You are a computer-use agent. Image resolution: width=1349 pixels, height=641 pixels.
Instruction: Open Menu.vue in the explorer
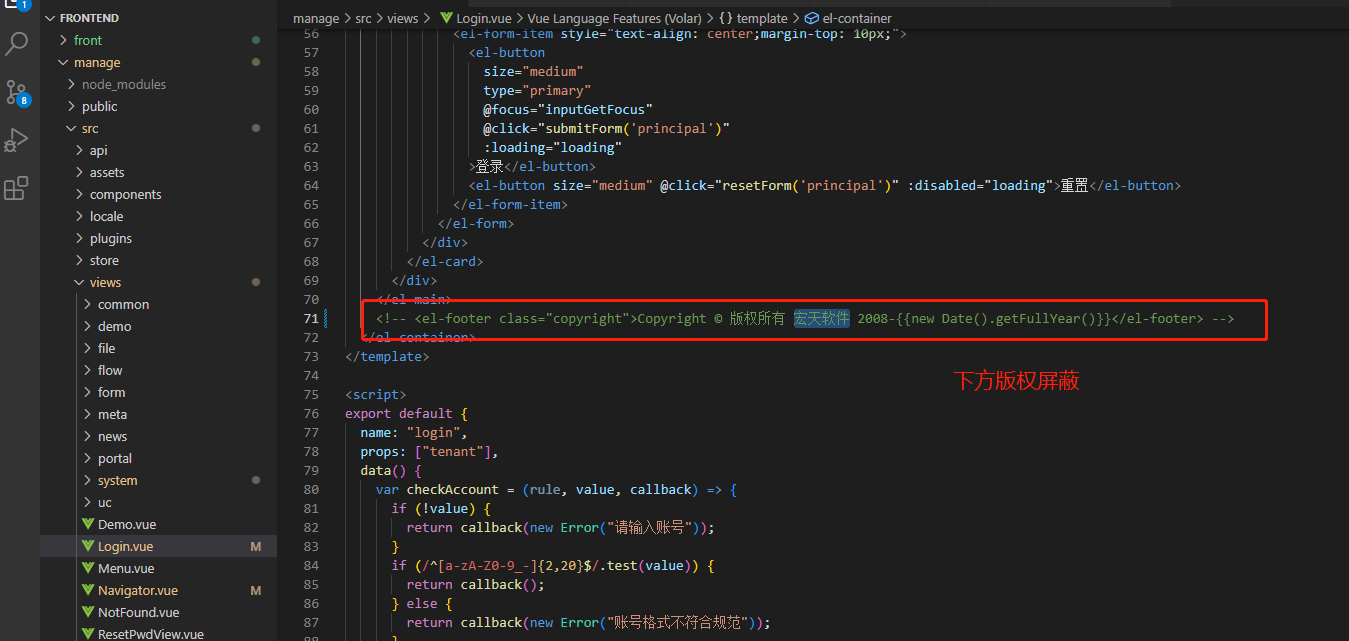click(x=126, y=568)
